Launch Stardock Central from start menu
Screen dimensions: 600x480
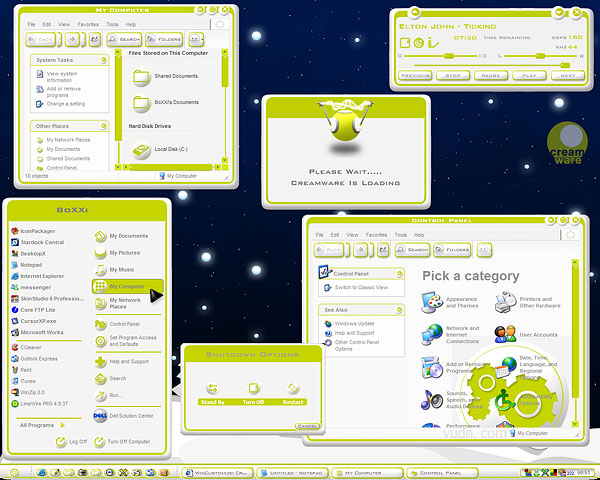pos(38,242)
